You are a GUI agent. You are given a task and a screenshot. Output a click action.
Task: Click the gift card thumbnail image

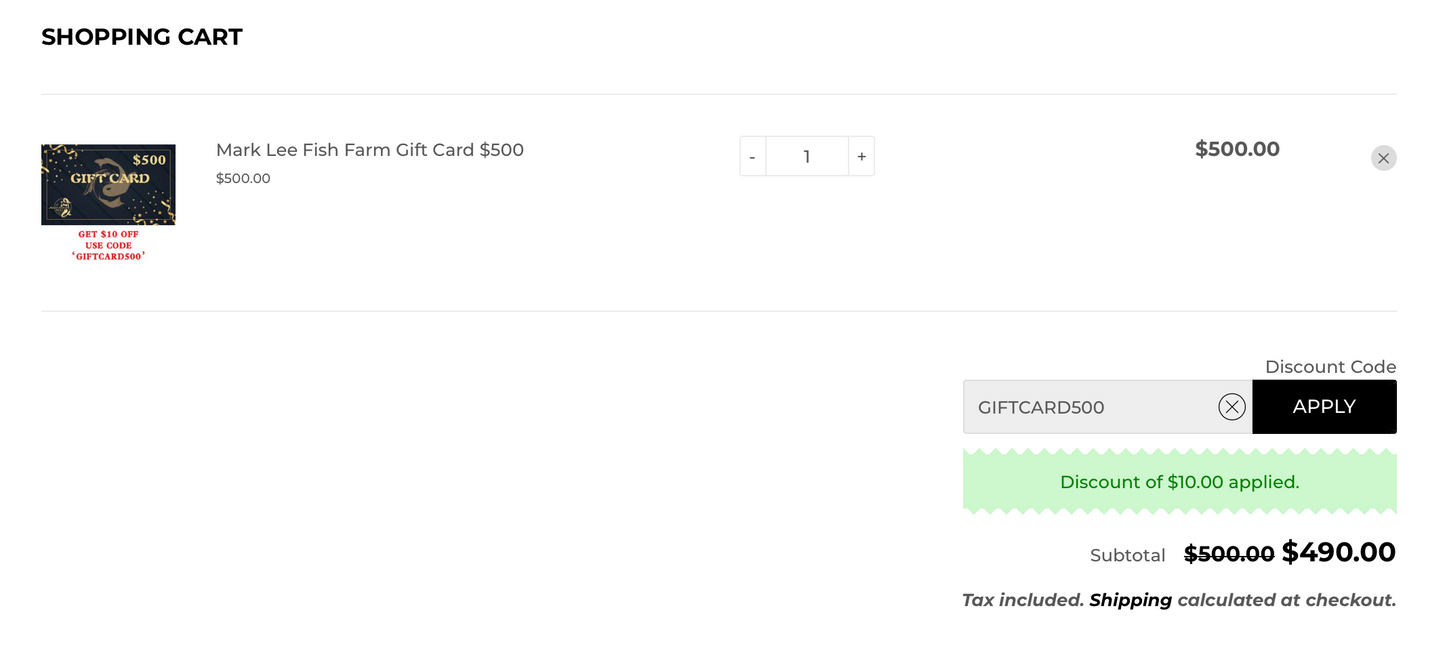(108, 185)
